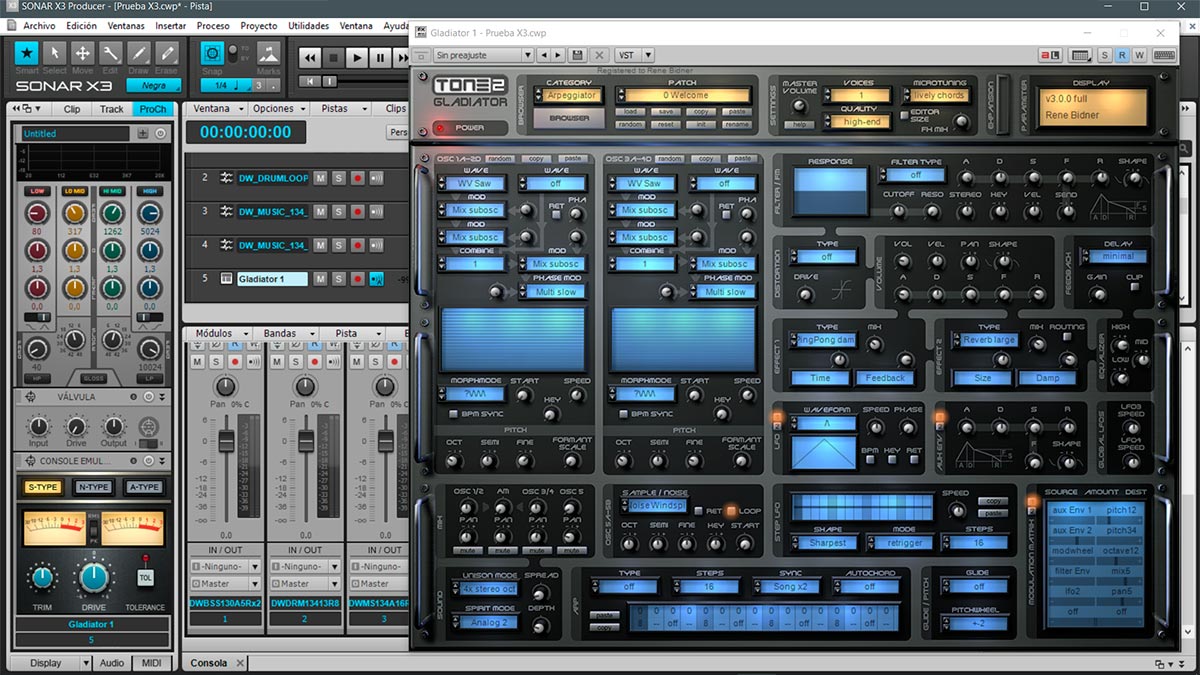The image size is (1200, 675).
Task: Enable BPM Sync for OSC 3A-4B
Action: click(x=625, y=413)
